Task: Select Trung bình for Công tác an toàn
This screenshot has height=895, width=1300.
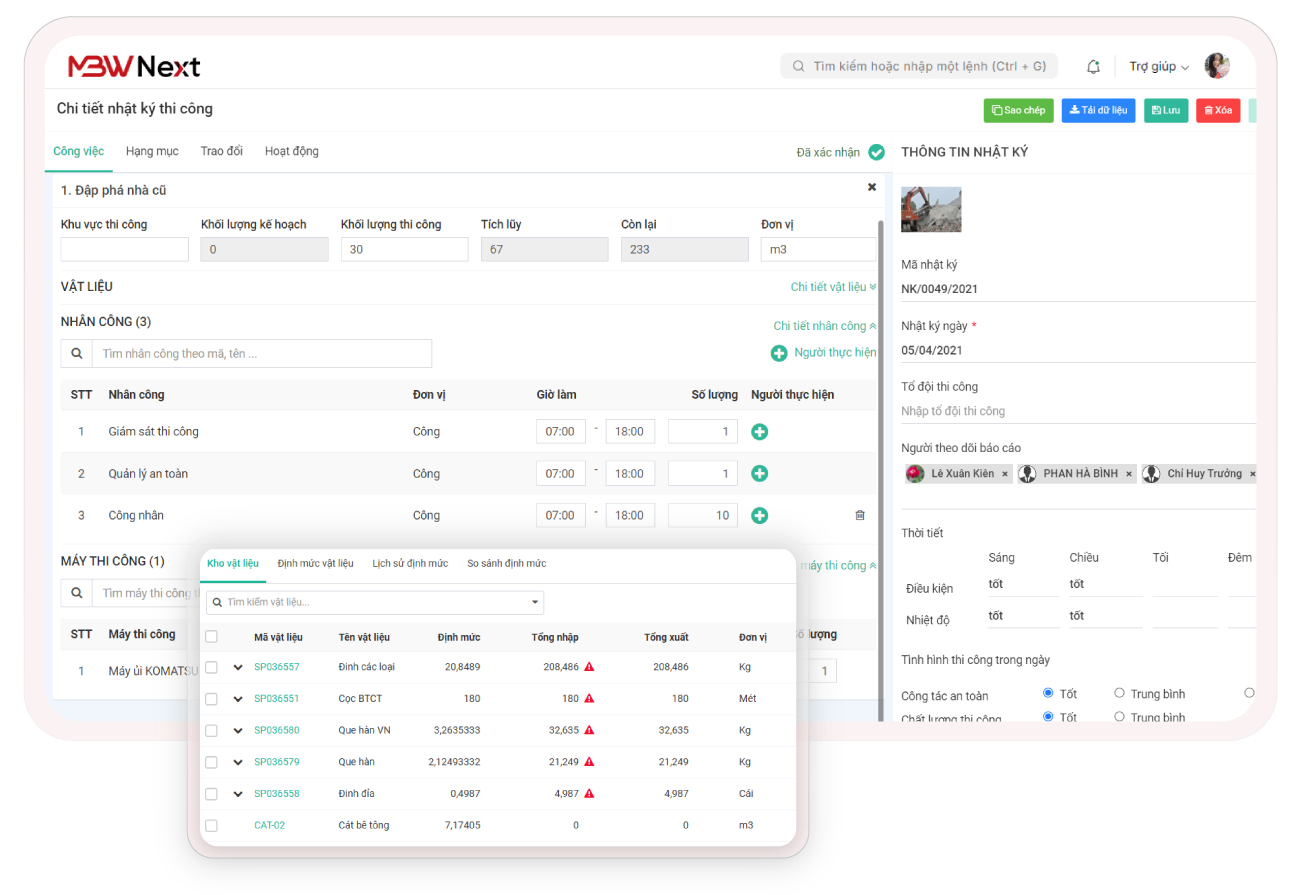Action: [x=1119, y=693]
